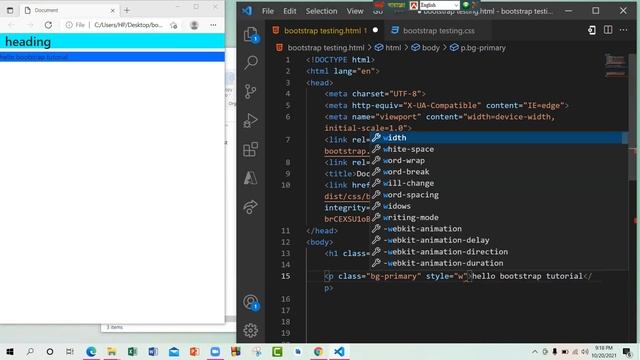Choose -webkit-animation-direction suggestion
Screen dimensions: 640x360
click(499, 251)
